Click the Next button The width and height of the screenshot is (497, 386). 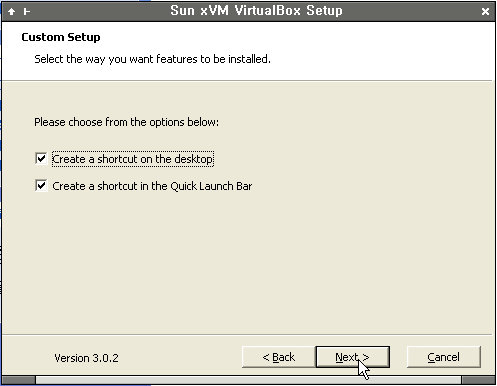tap(353, 357)
